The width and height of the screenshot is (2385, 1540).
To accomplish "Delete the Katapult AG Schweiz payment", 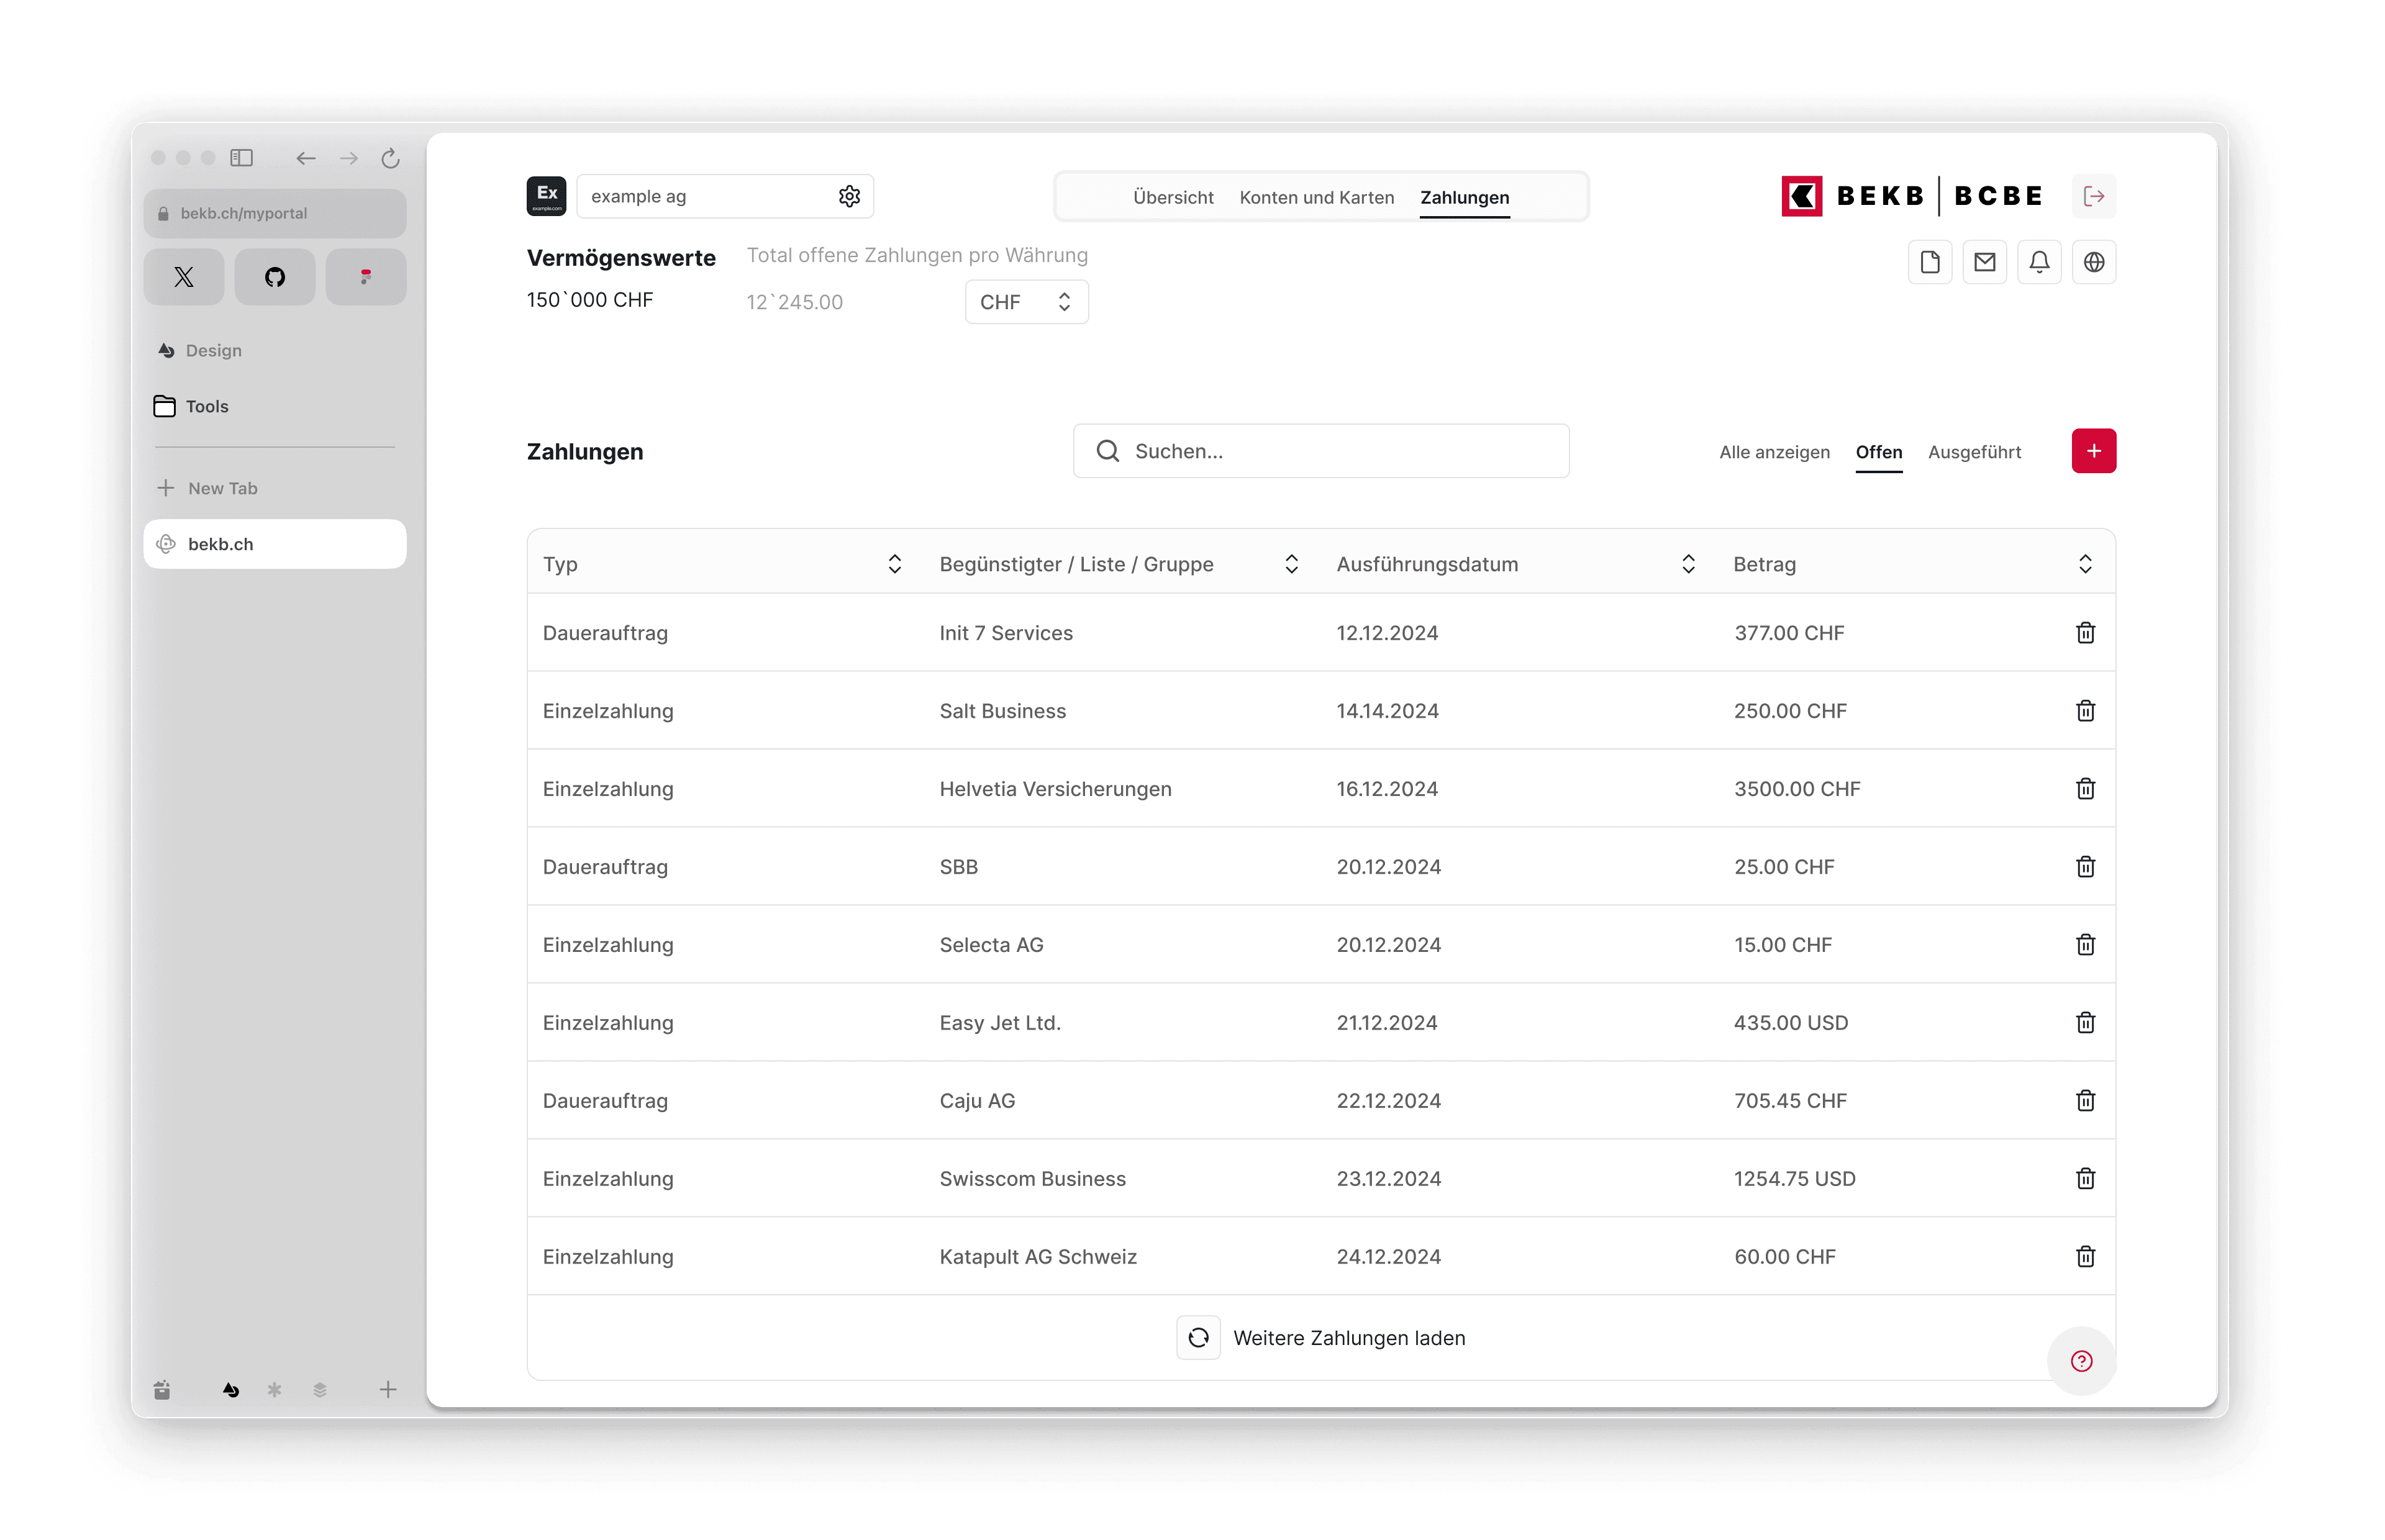I will pos(2085,1257).
